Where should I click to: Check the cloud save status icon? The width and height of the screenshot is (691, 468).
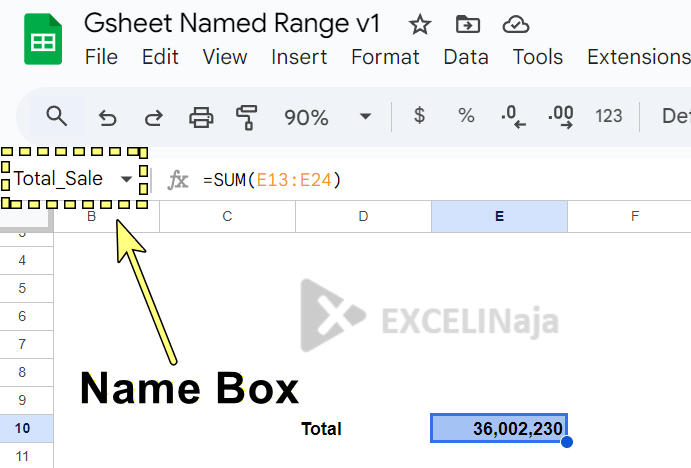coord(516,24)
